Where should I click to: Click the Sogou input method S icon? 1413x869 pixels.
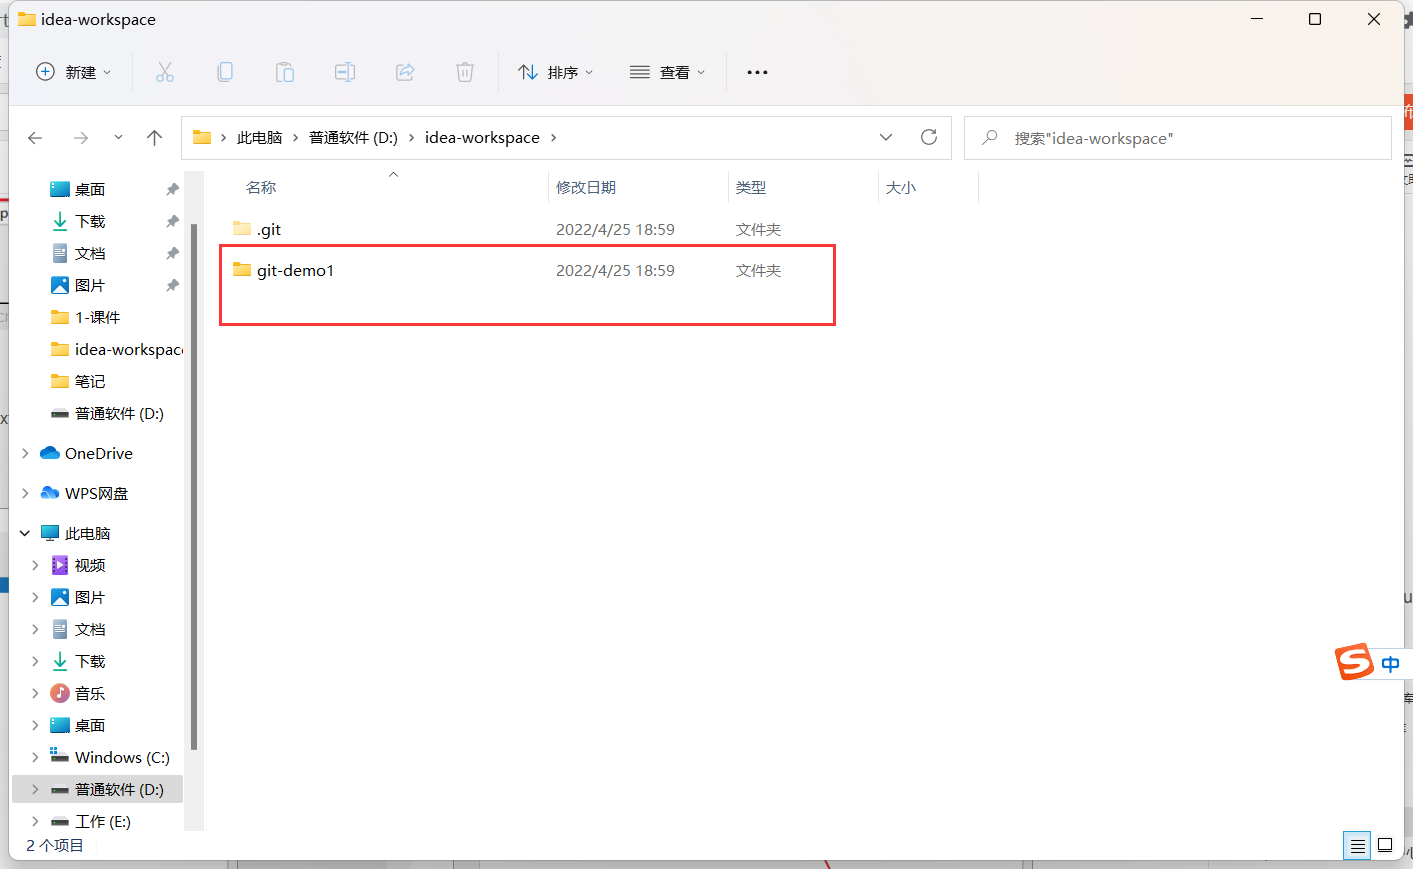(1355, 662)
